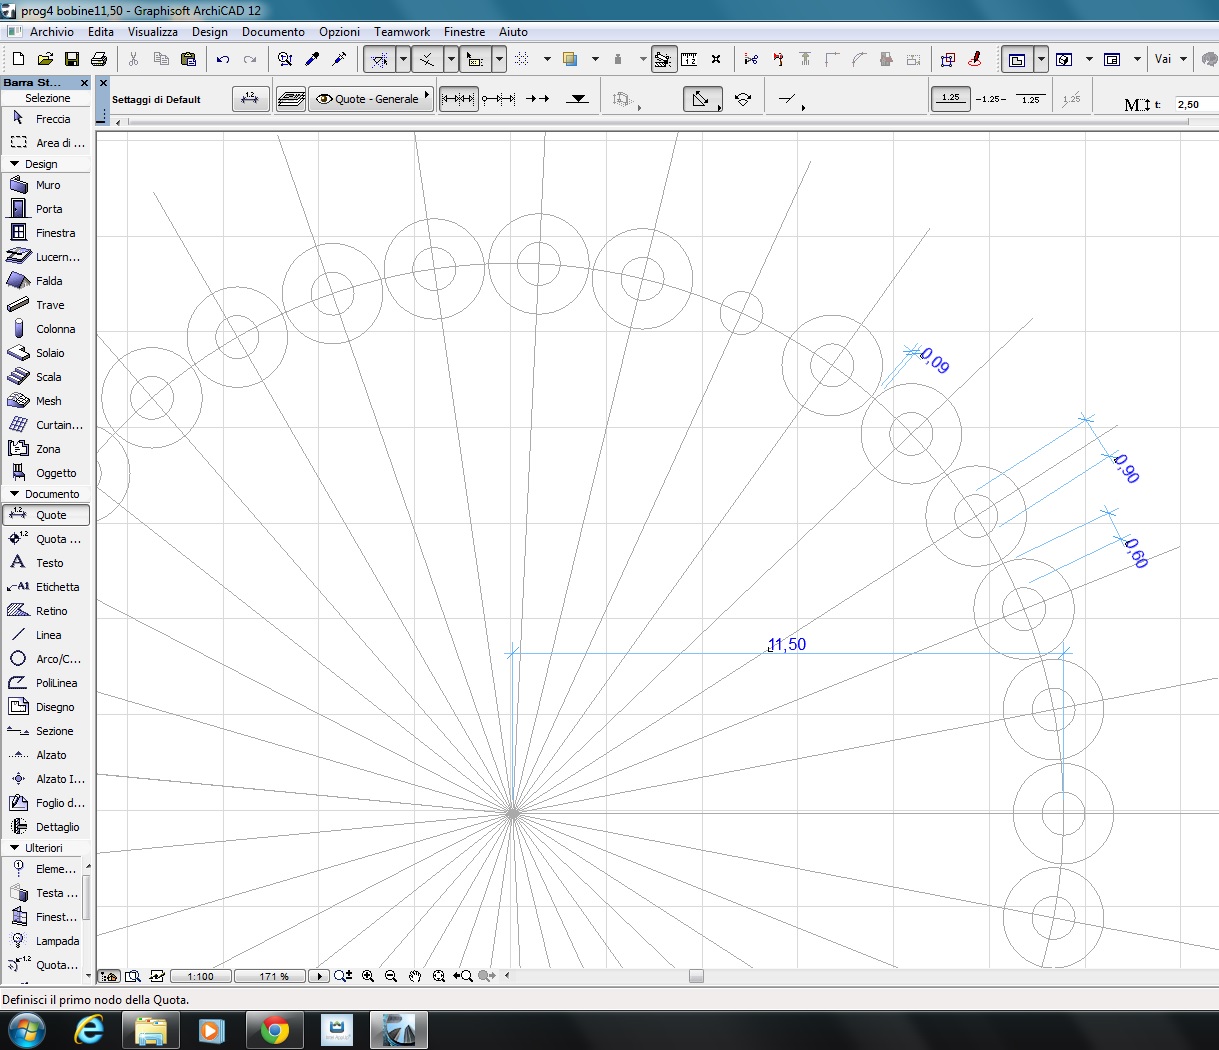Viewport: 1219px width, 1050px height.
Task: Click the Save floppy disk icon
Action: [72, 60]
